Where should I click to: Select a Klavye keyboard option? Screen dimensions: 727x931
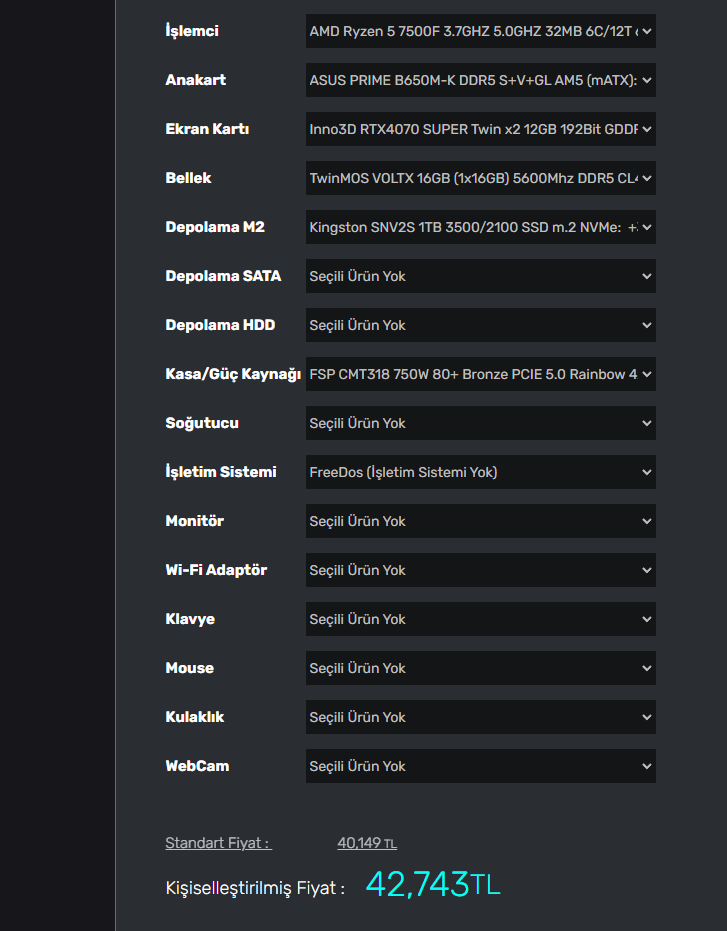[480, 619]
